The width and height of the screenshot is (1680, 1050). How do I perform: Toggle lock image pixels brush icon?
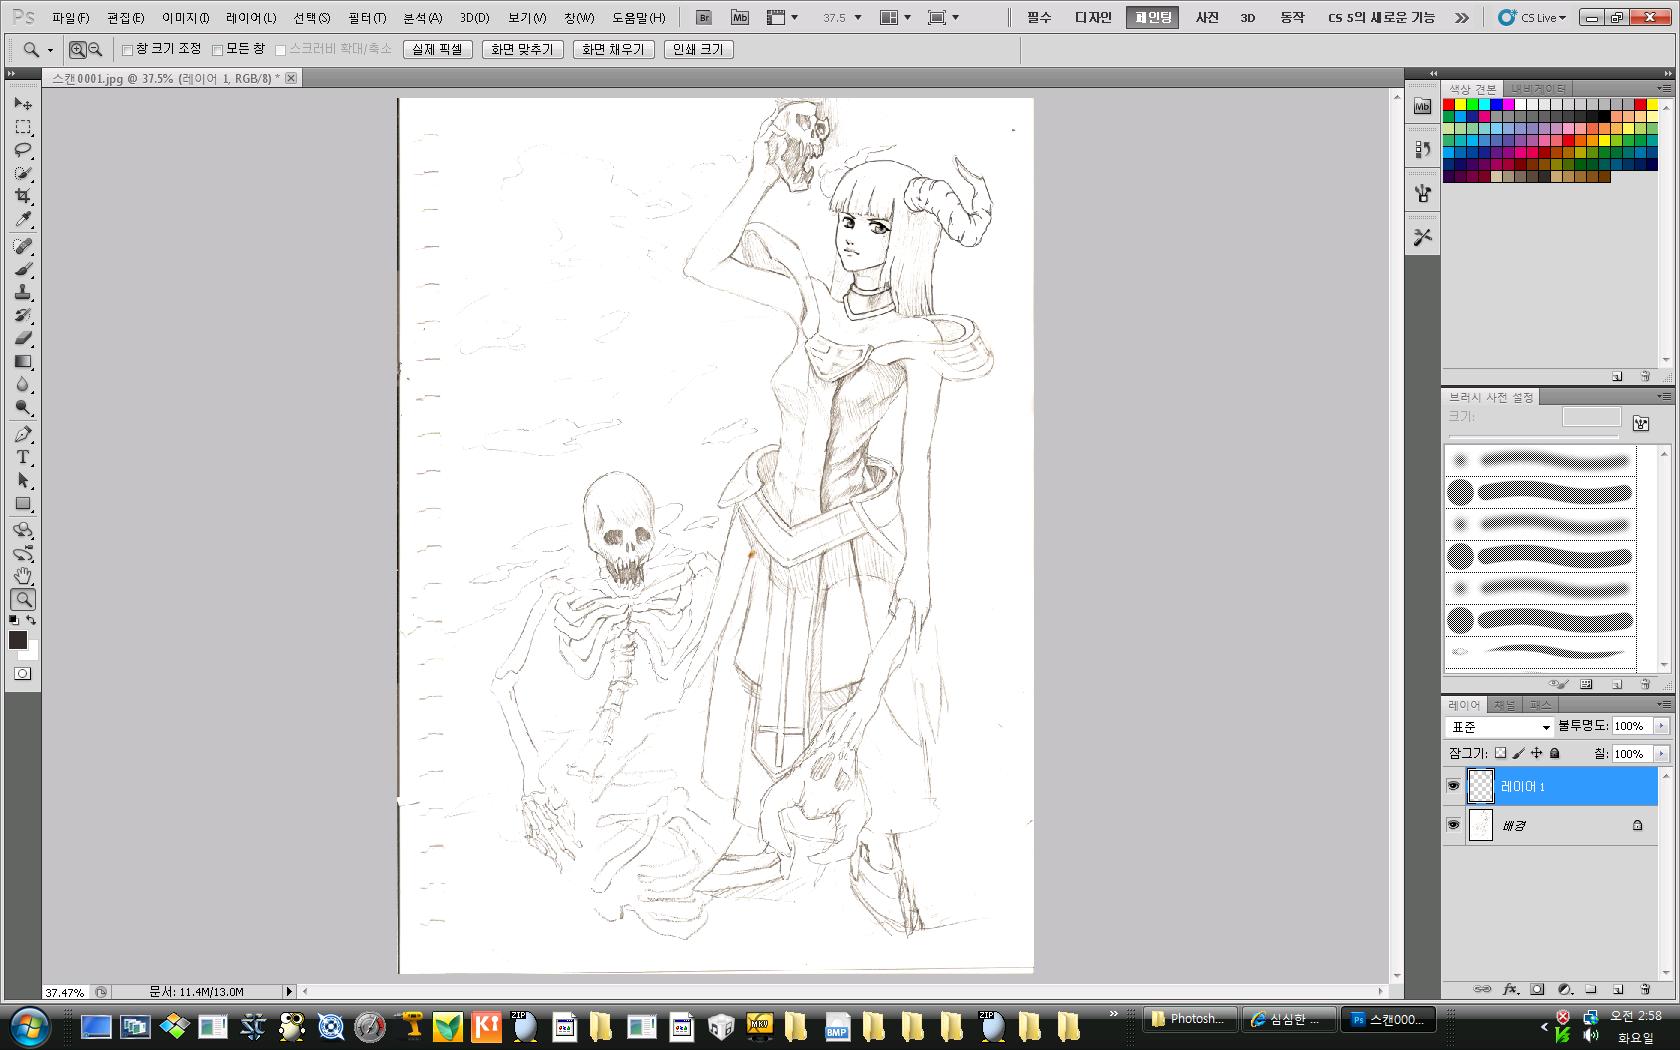1518,753
